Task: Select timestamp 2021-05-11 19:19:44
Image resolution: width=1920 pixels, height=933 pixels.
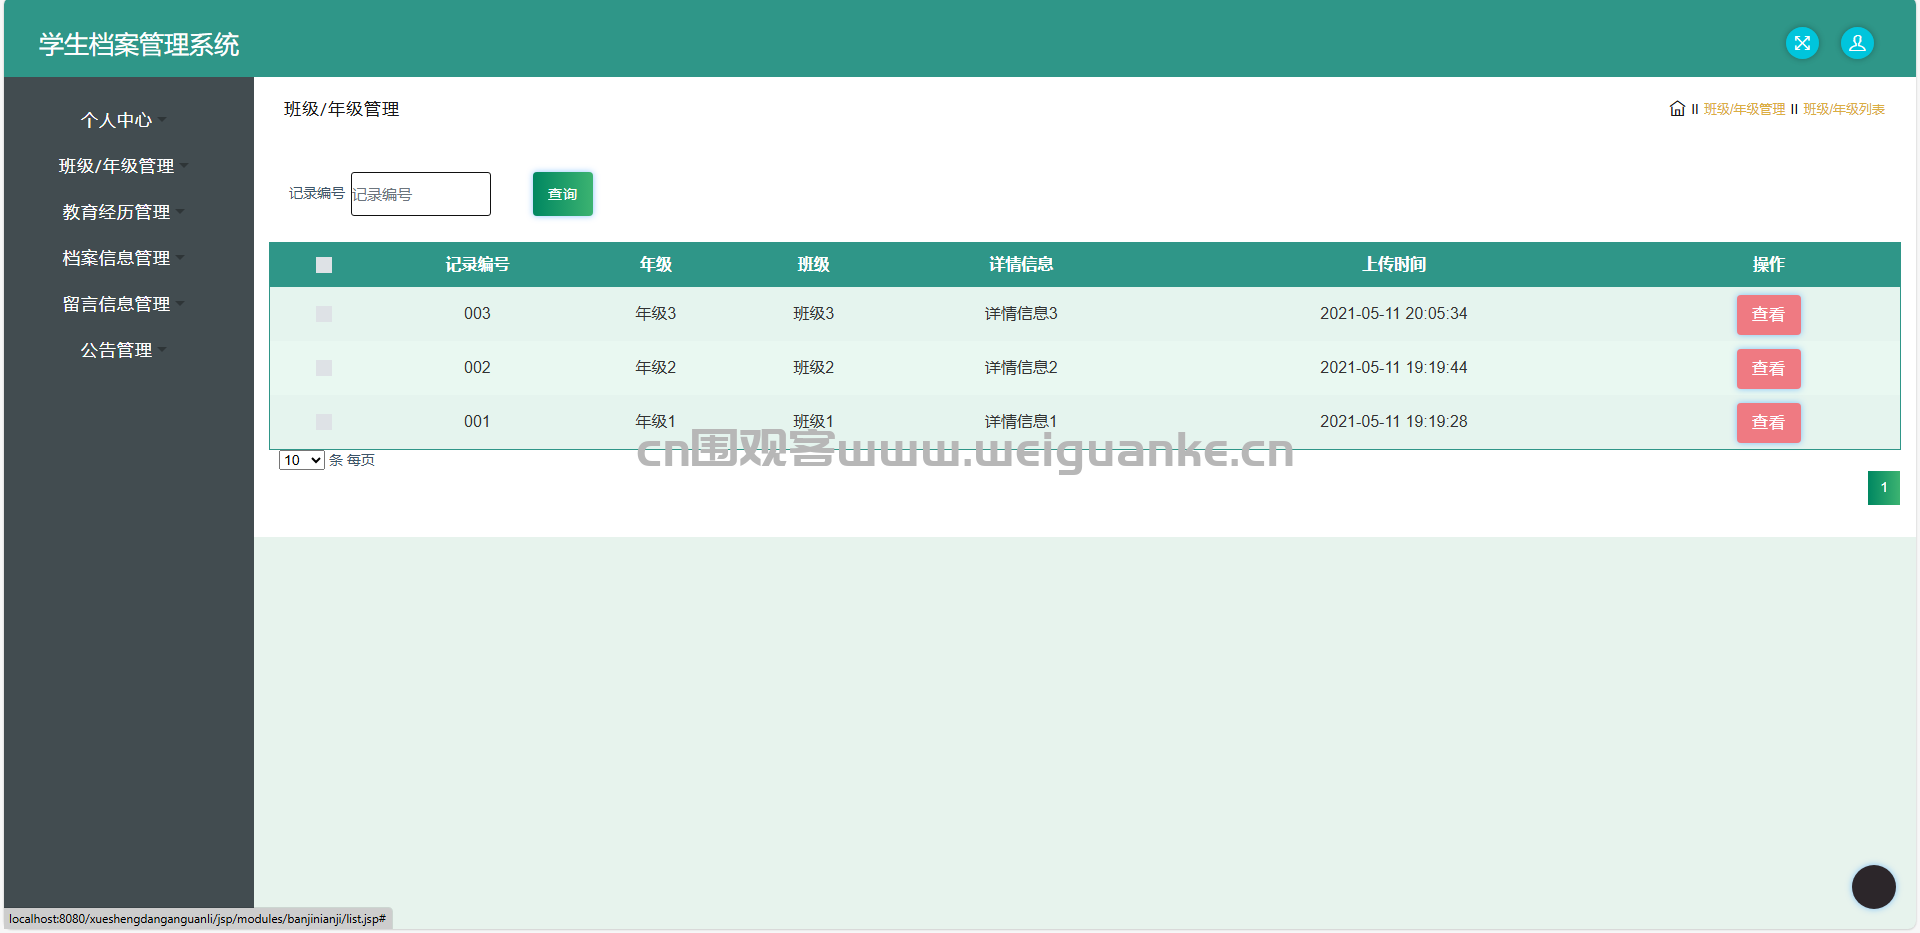Action: [1394, 368]
